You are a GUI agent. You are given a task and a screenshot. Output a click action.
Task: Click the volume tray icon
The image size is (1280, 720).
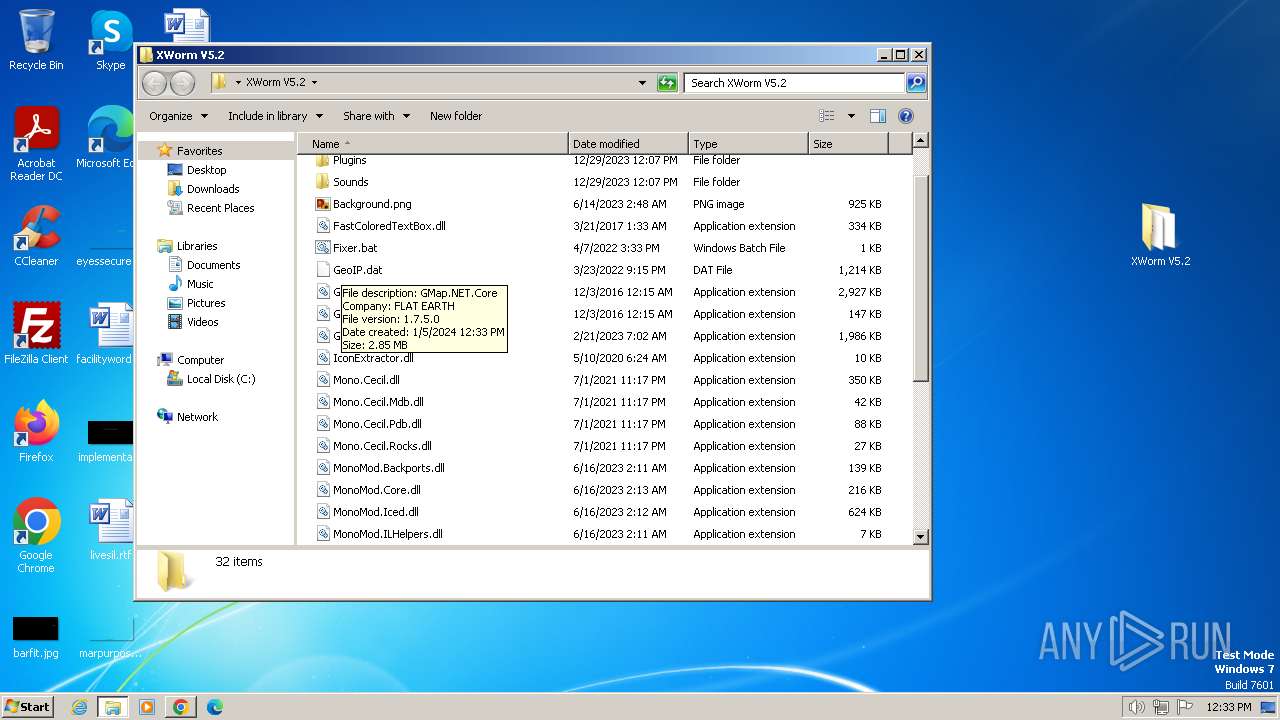coord(1136,707)
